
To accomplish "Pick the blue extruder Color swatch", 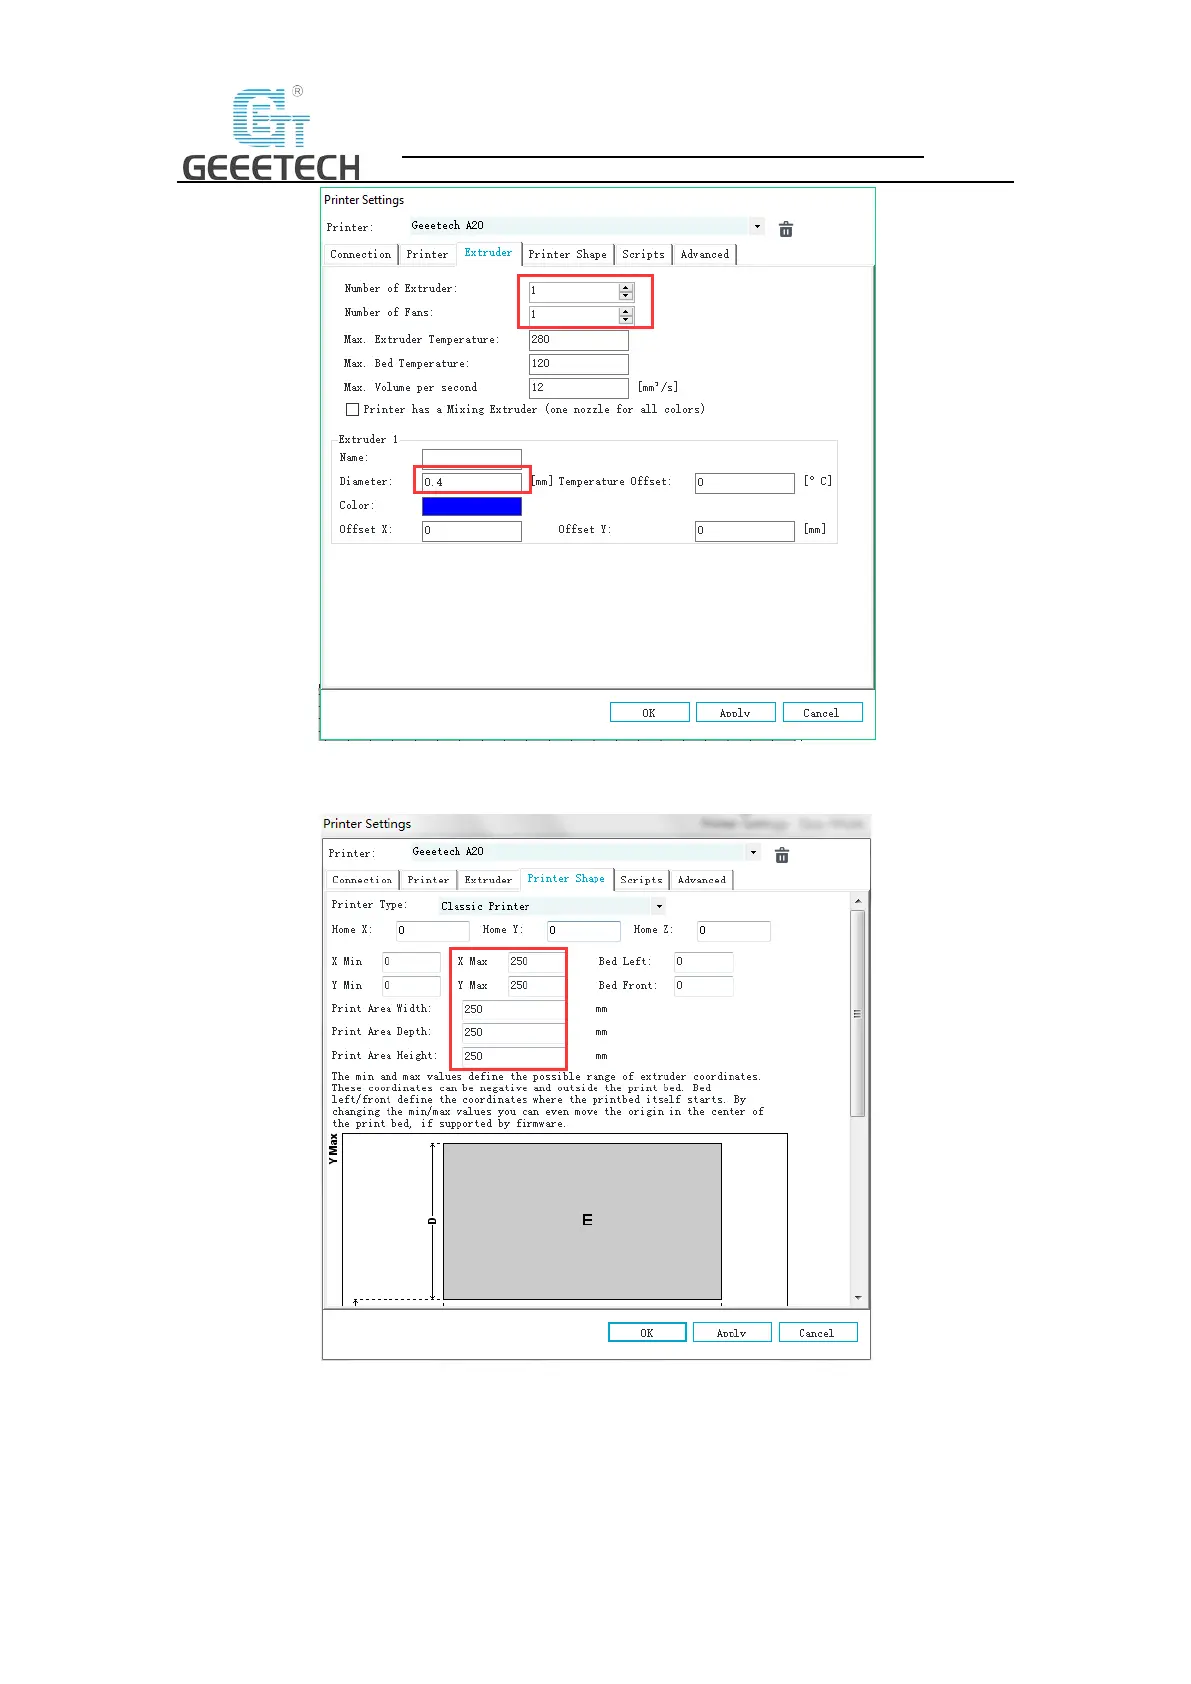I will [x=472, y=506].
